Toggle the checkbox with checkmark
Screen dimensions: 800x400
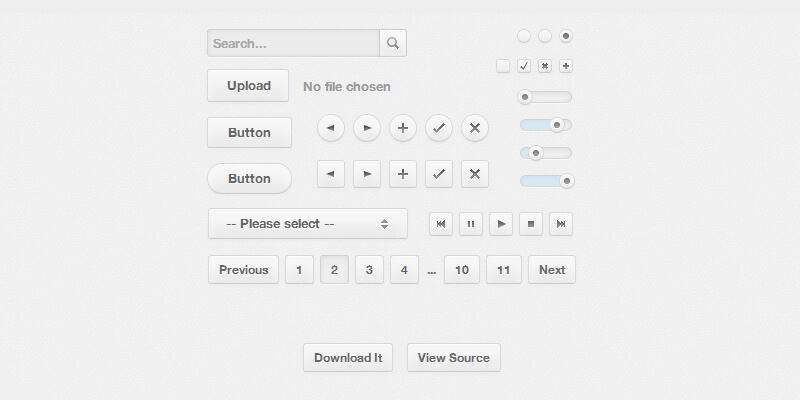[524, 66]
